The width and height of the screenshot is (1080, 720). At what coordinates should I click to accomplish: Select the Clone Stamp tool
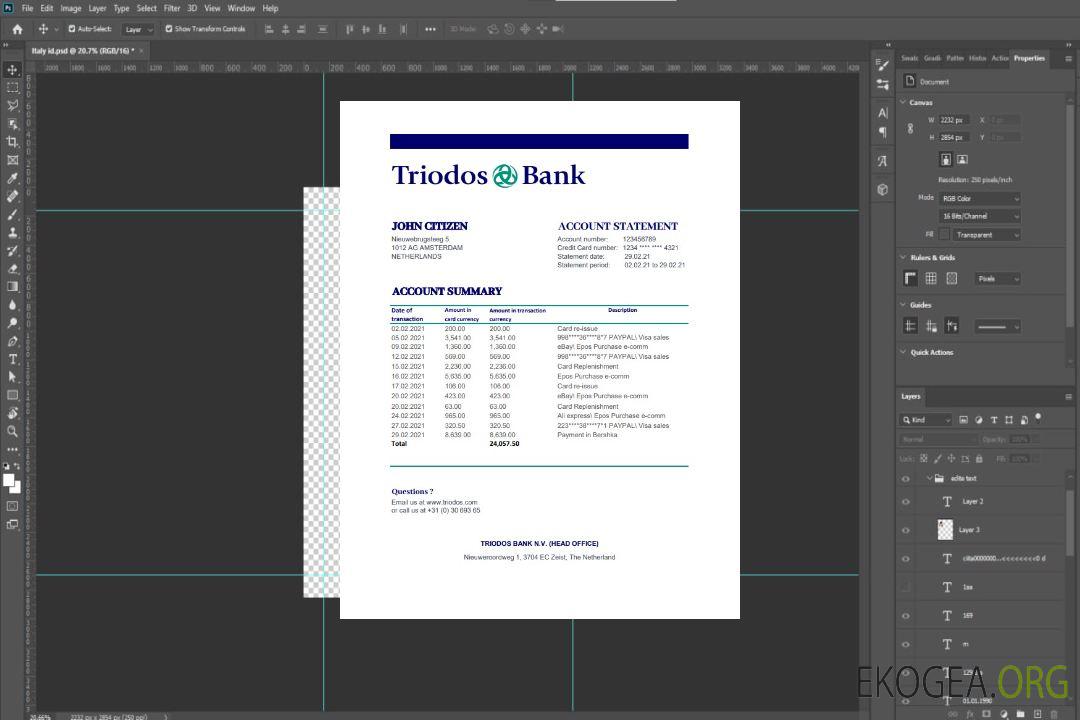tap(12, 232)
